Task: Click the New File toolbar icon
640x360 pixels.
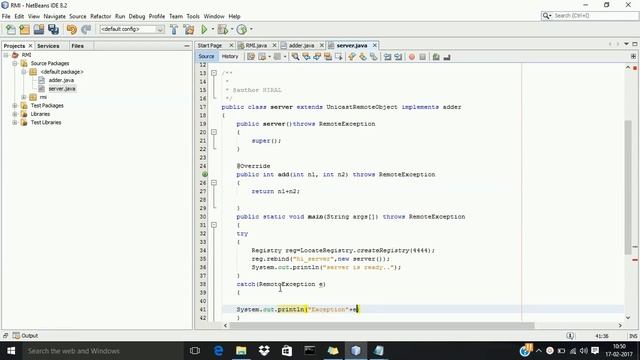Action: [x=11, y=29]
